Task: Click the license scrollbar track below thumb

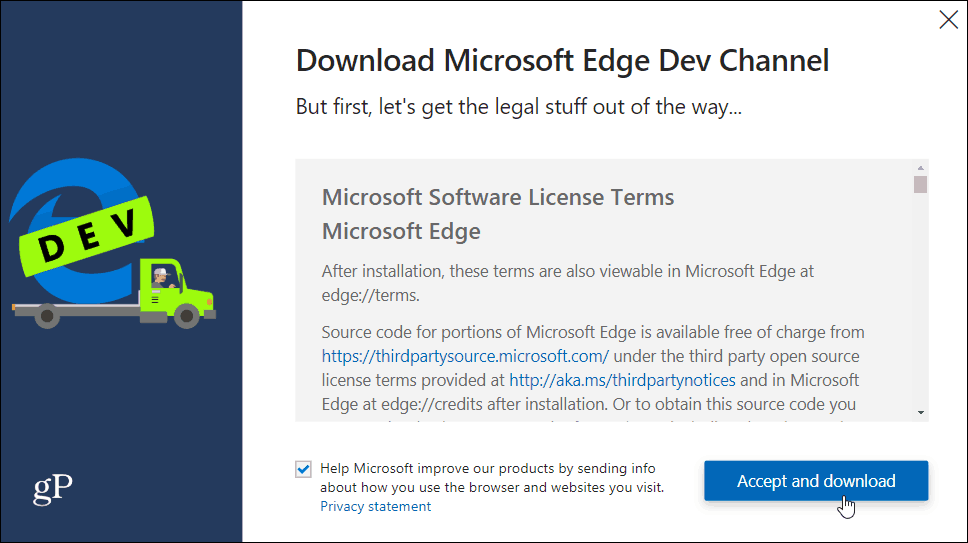Action: (920, 299)
